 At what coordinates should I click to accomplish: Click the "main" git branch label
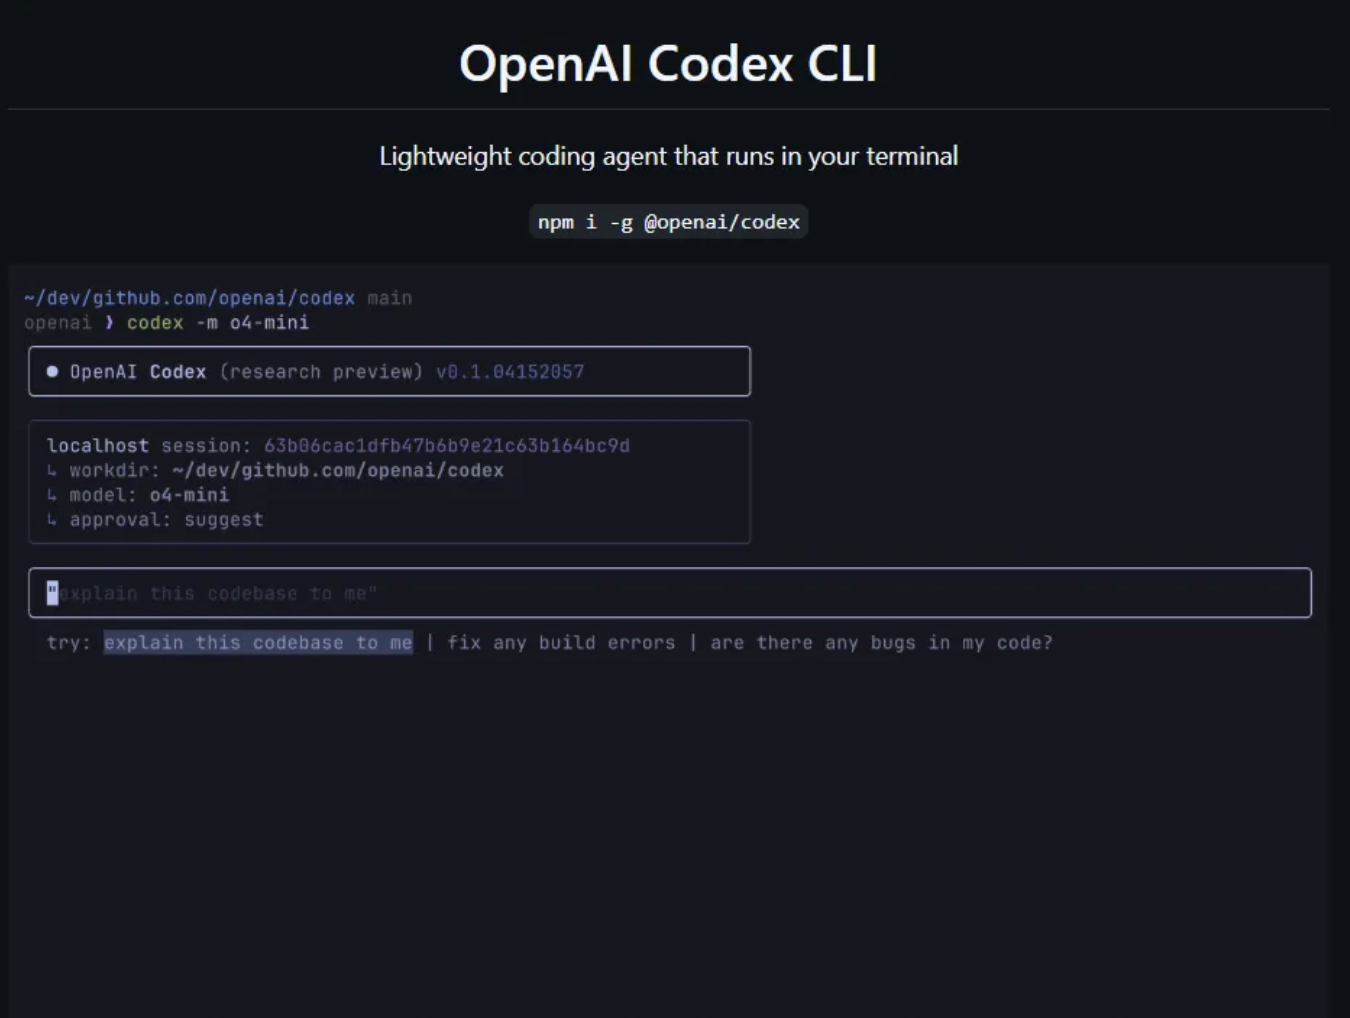(x=389, y=298)
